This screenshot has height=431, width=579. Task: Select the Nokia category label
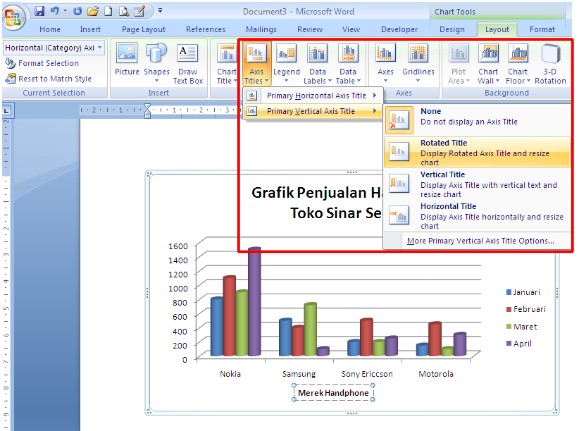pos(230,374)
